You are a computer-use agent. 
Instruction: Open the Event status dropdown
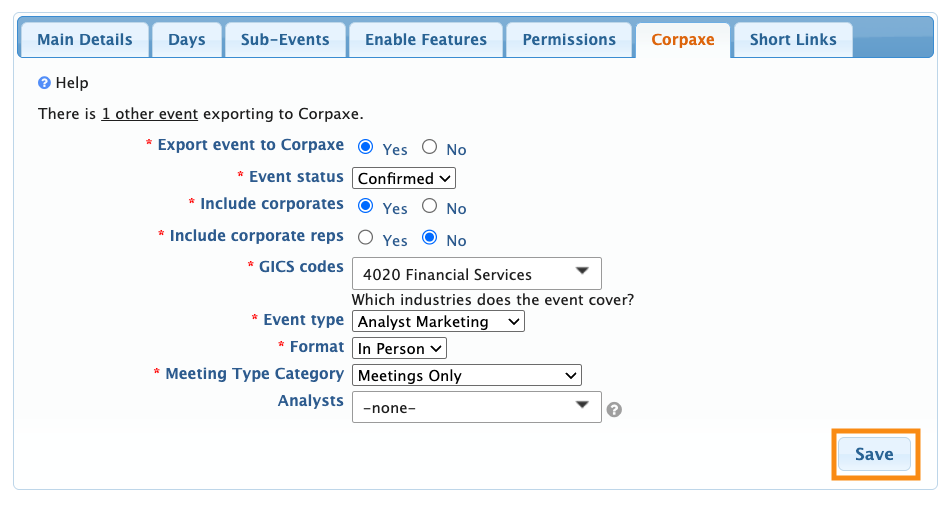tap(404, 178)
